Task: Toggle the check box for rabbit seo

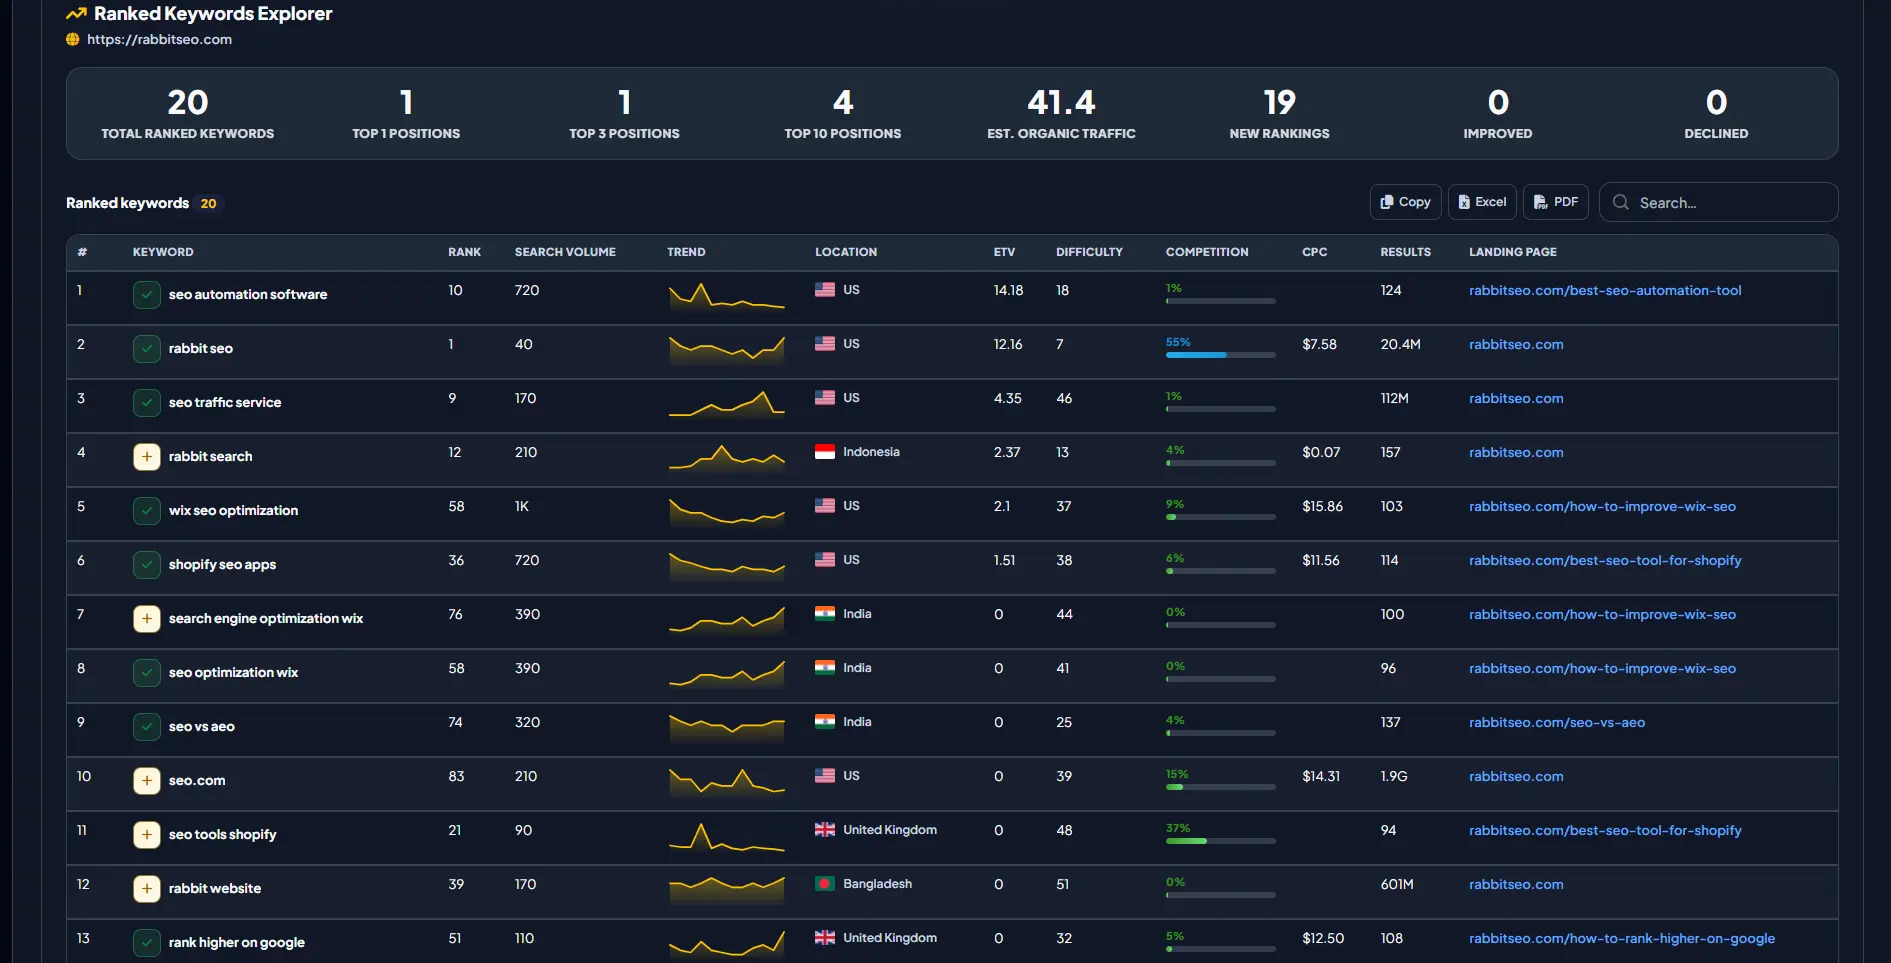Action: pos(147,349)
